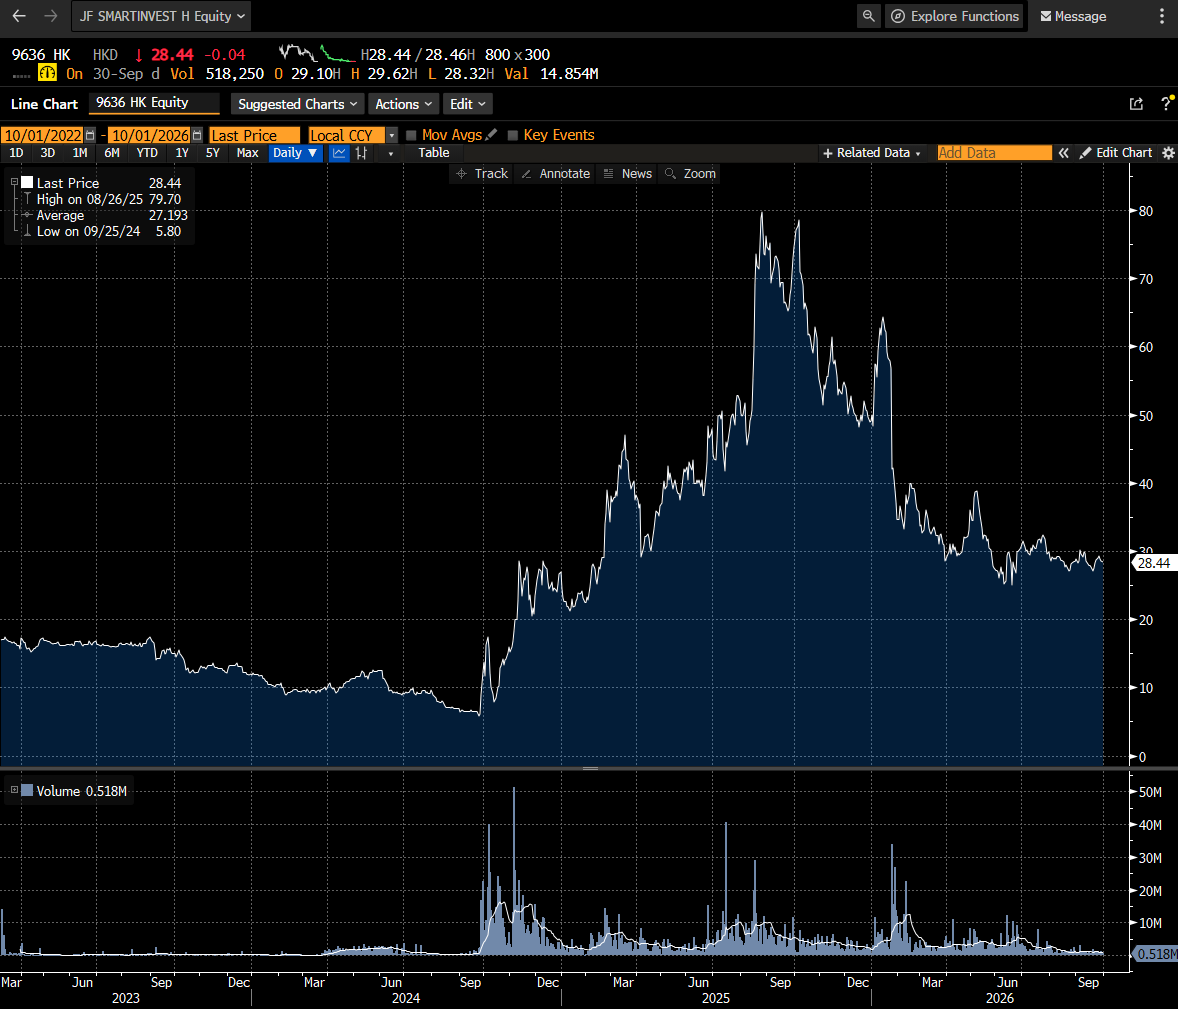
Task: Click the intraday sparkline mini chart
Action: (317, 53)
